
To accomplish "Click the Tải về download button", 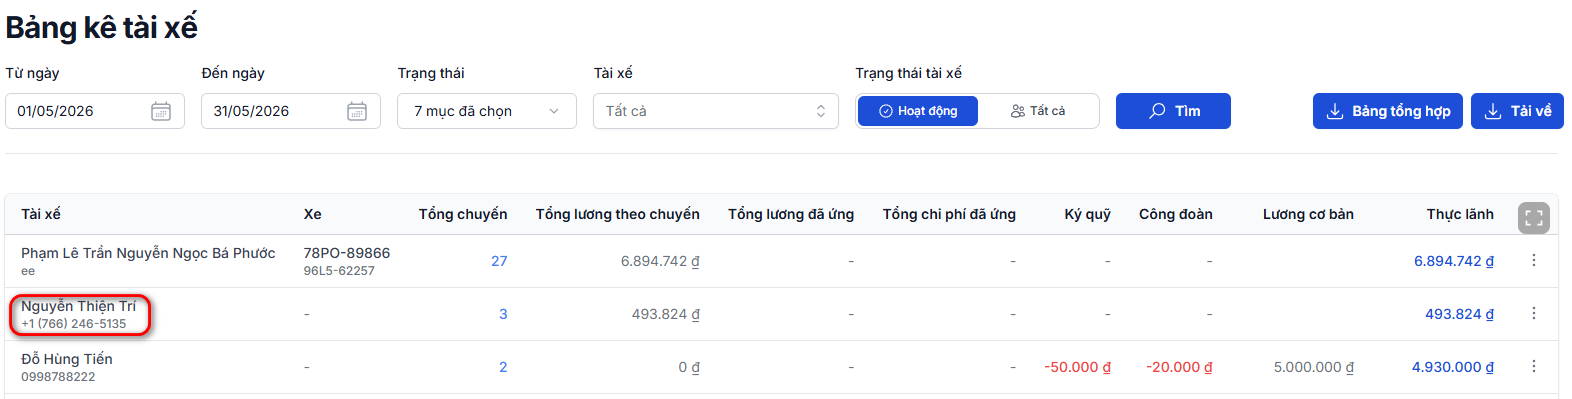I will click(x=1517, y=111).
